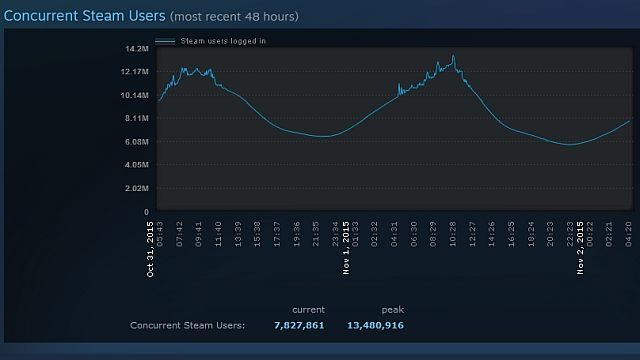Click the 6.08M y-axis label
The image size is (640, 360).
137,142
